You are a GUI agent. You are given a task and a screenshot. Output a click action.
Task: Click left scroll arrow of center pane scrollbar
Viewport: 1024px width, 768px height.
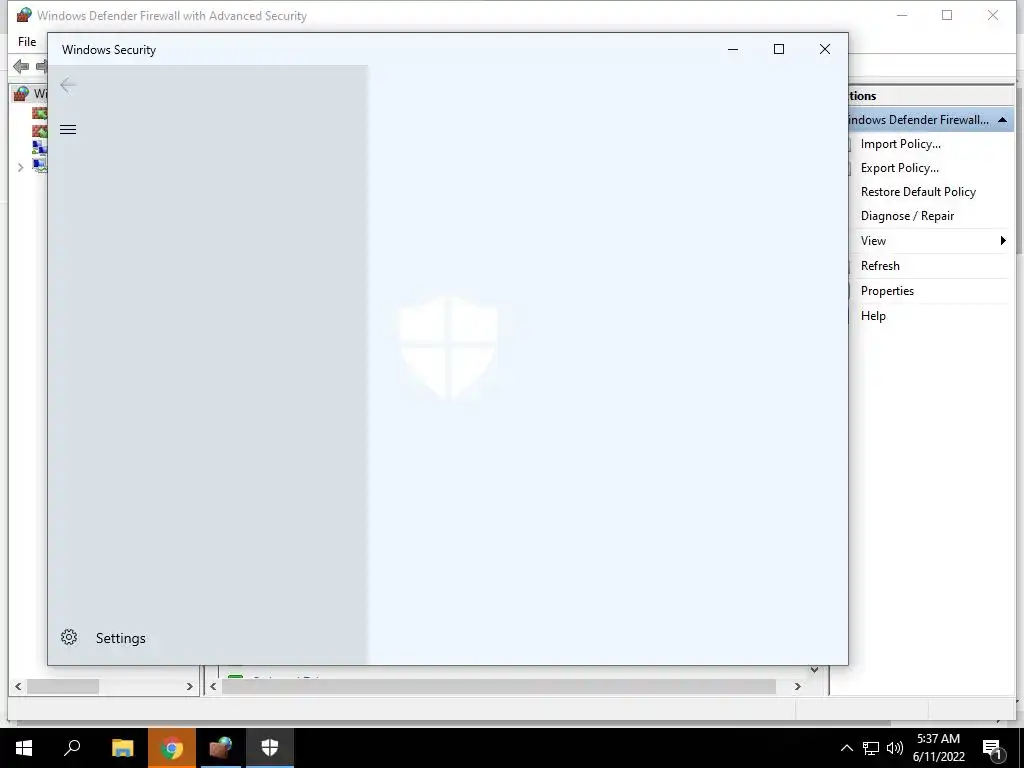click(213, 686)
